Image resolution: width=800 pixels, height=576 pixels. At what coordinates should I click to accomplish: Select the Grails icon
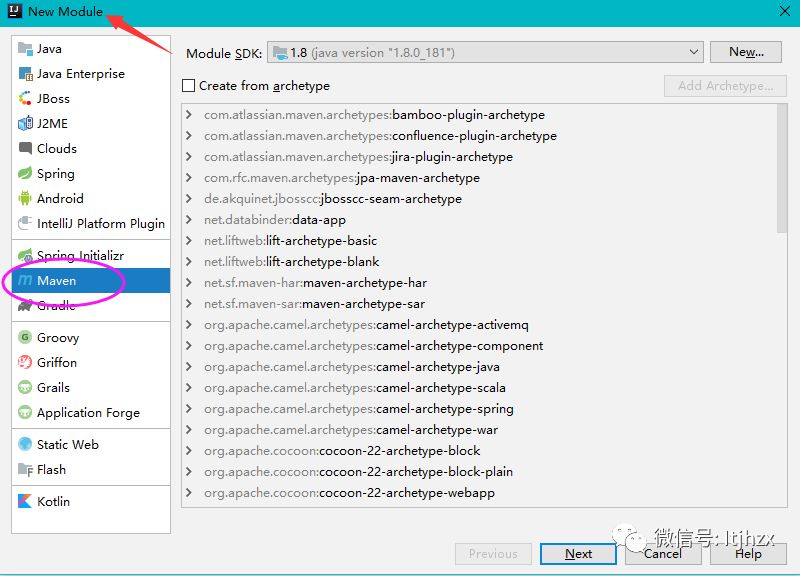25,387
